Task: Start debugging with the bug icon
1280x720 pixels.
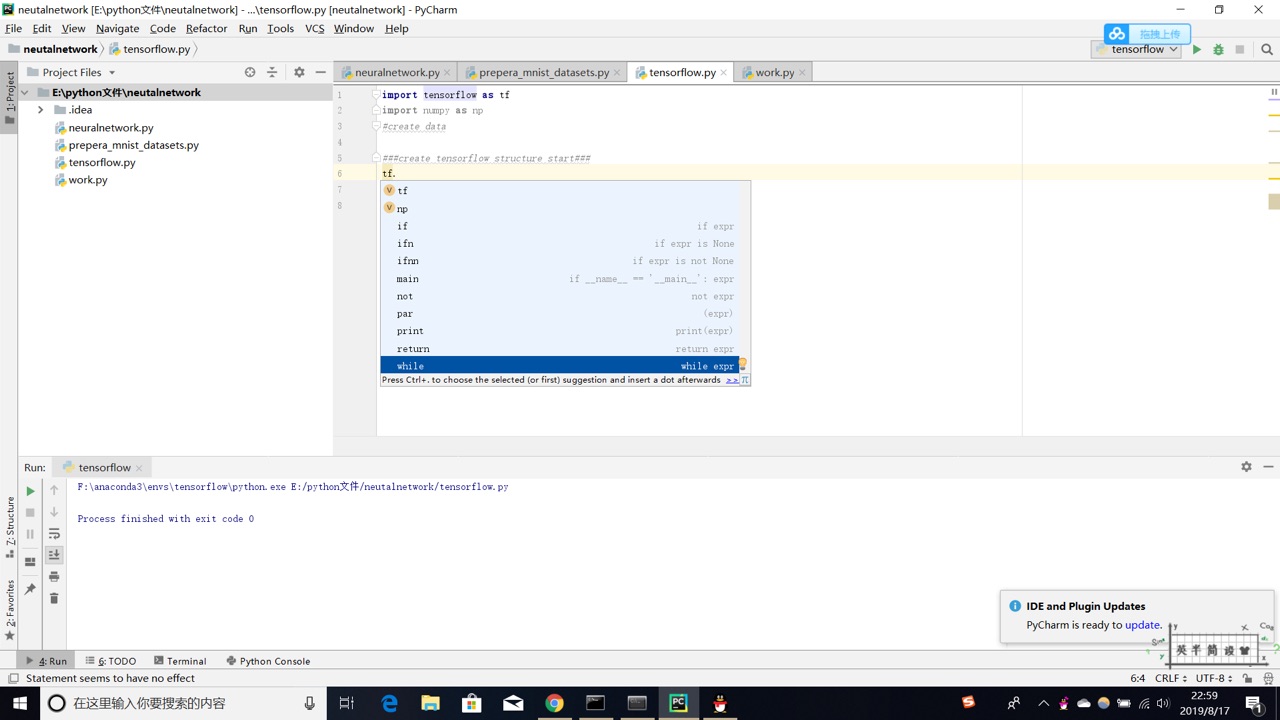Action: (x=1218, y=49)
